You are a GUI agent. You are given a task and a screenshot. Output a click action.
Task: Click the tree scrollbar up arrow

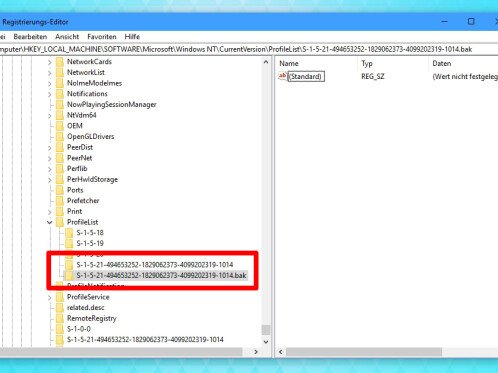(266, 62)
